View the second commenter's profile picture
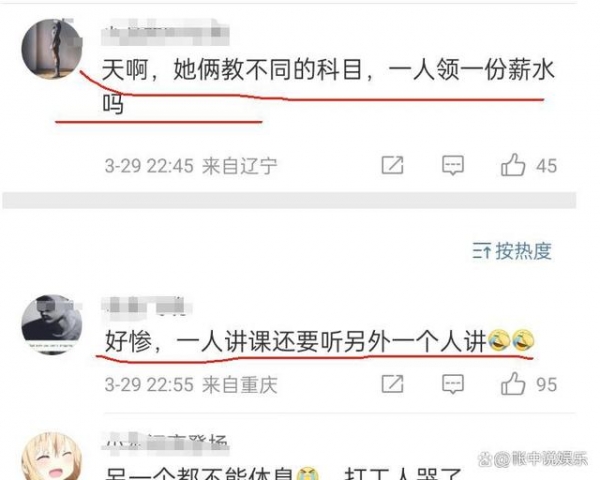 tap(52, 325)
